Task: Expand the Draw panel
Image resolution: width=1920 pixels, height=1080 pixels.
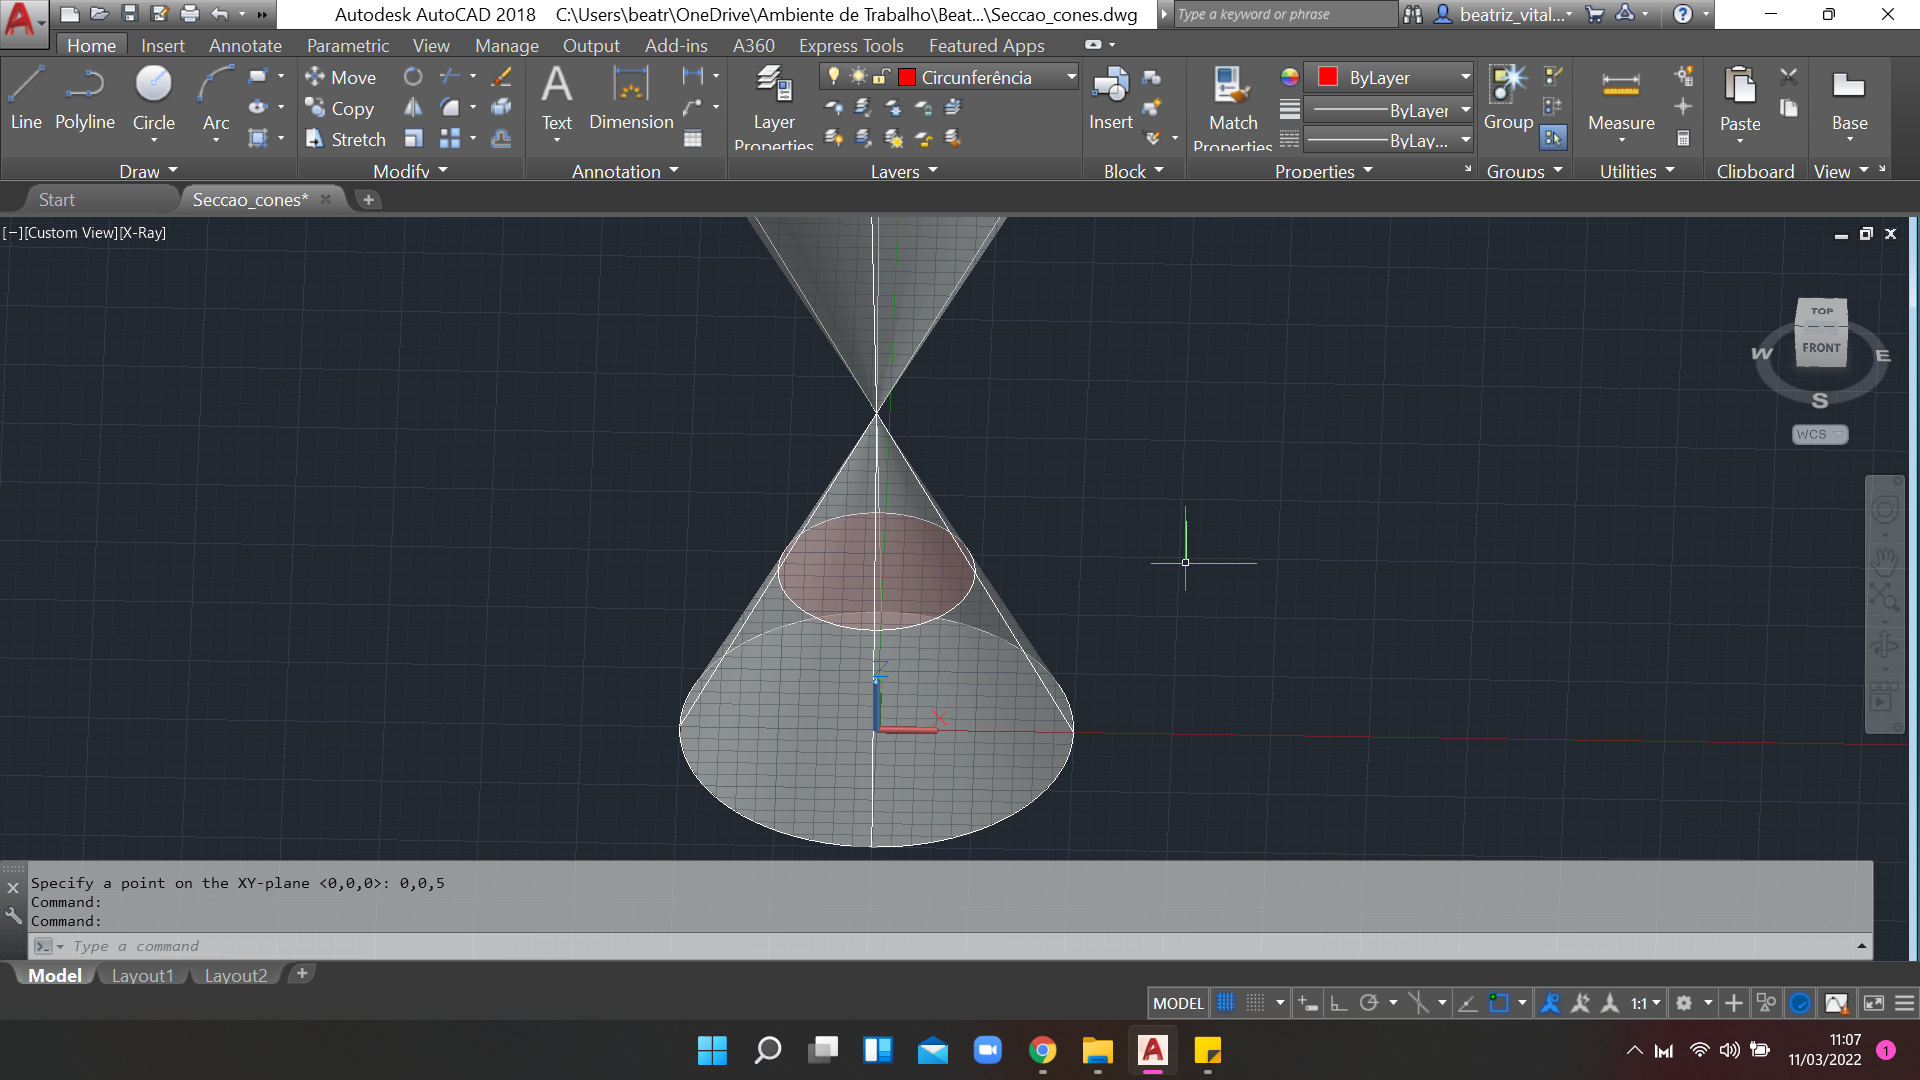Action: (148, 171)
